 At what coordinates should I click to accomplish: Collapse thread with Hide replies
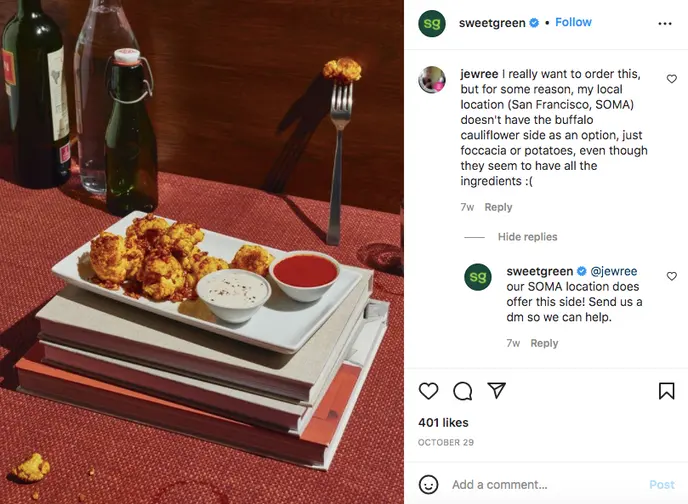(x=527, y=237)
